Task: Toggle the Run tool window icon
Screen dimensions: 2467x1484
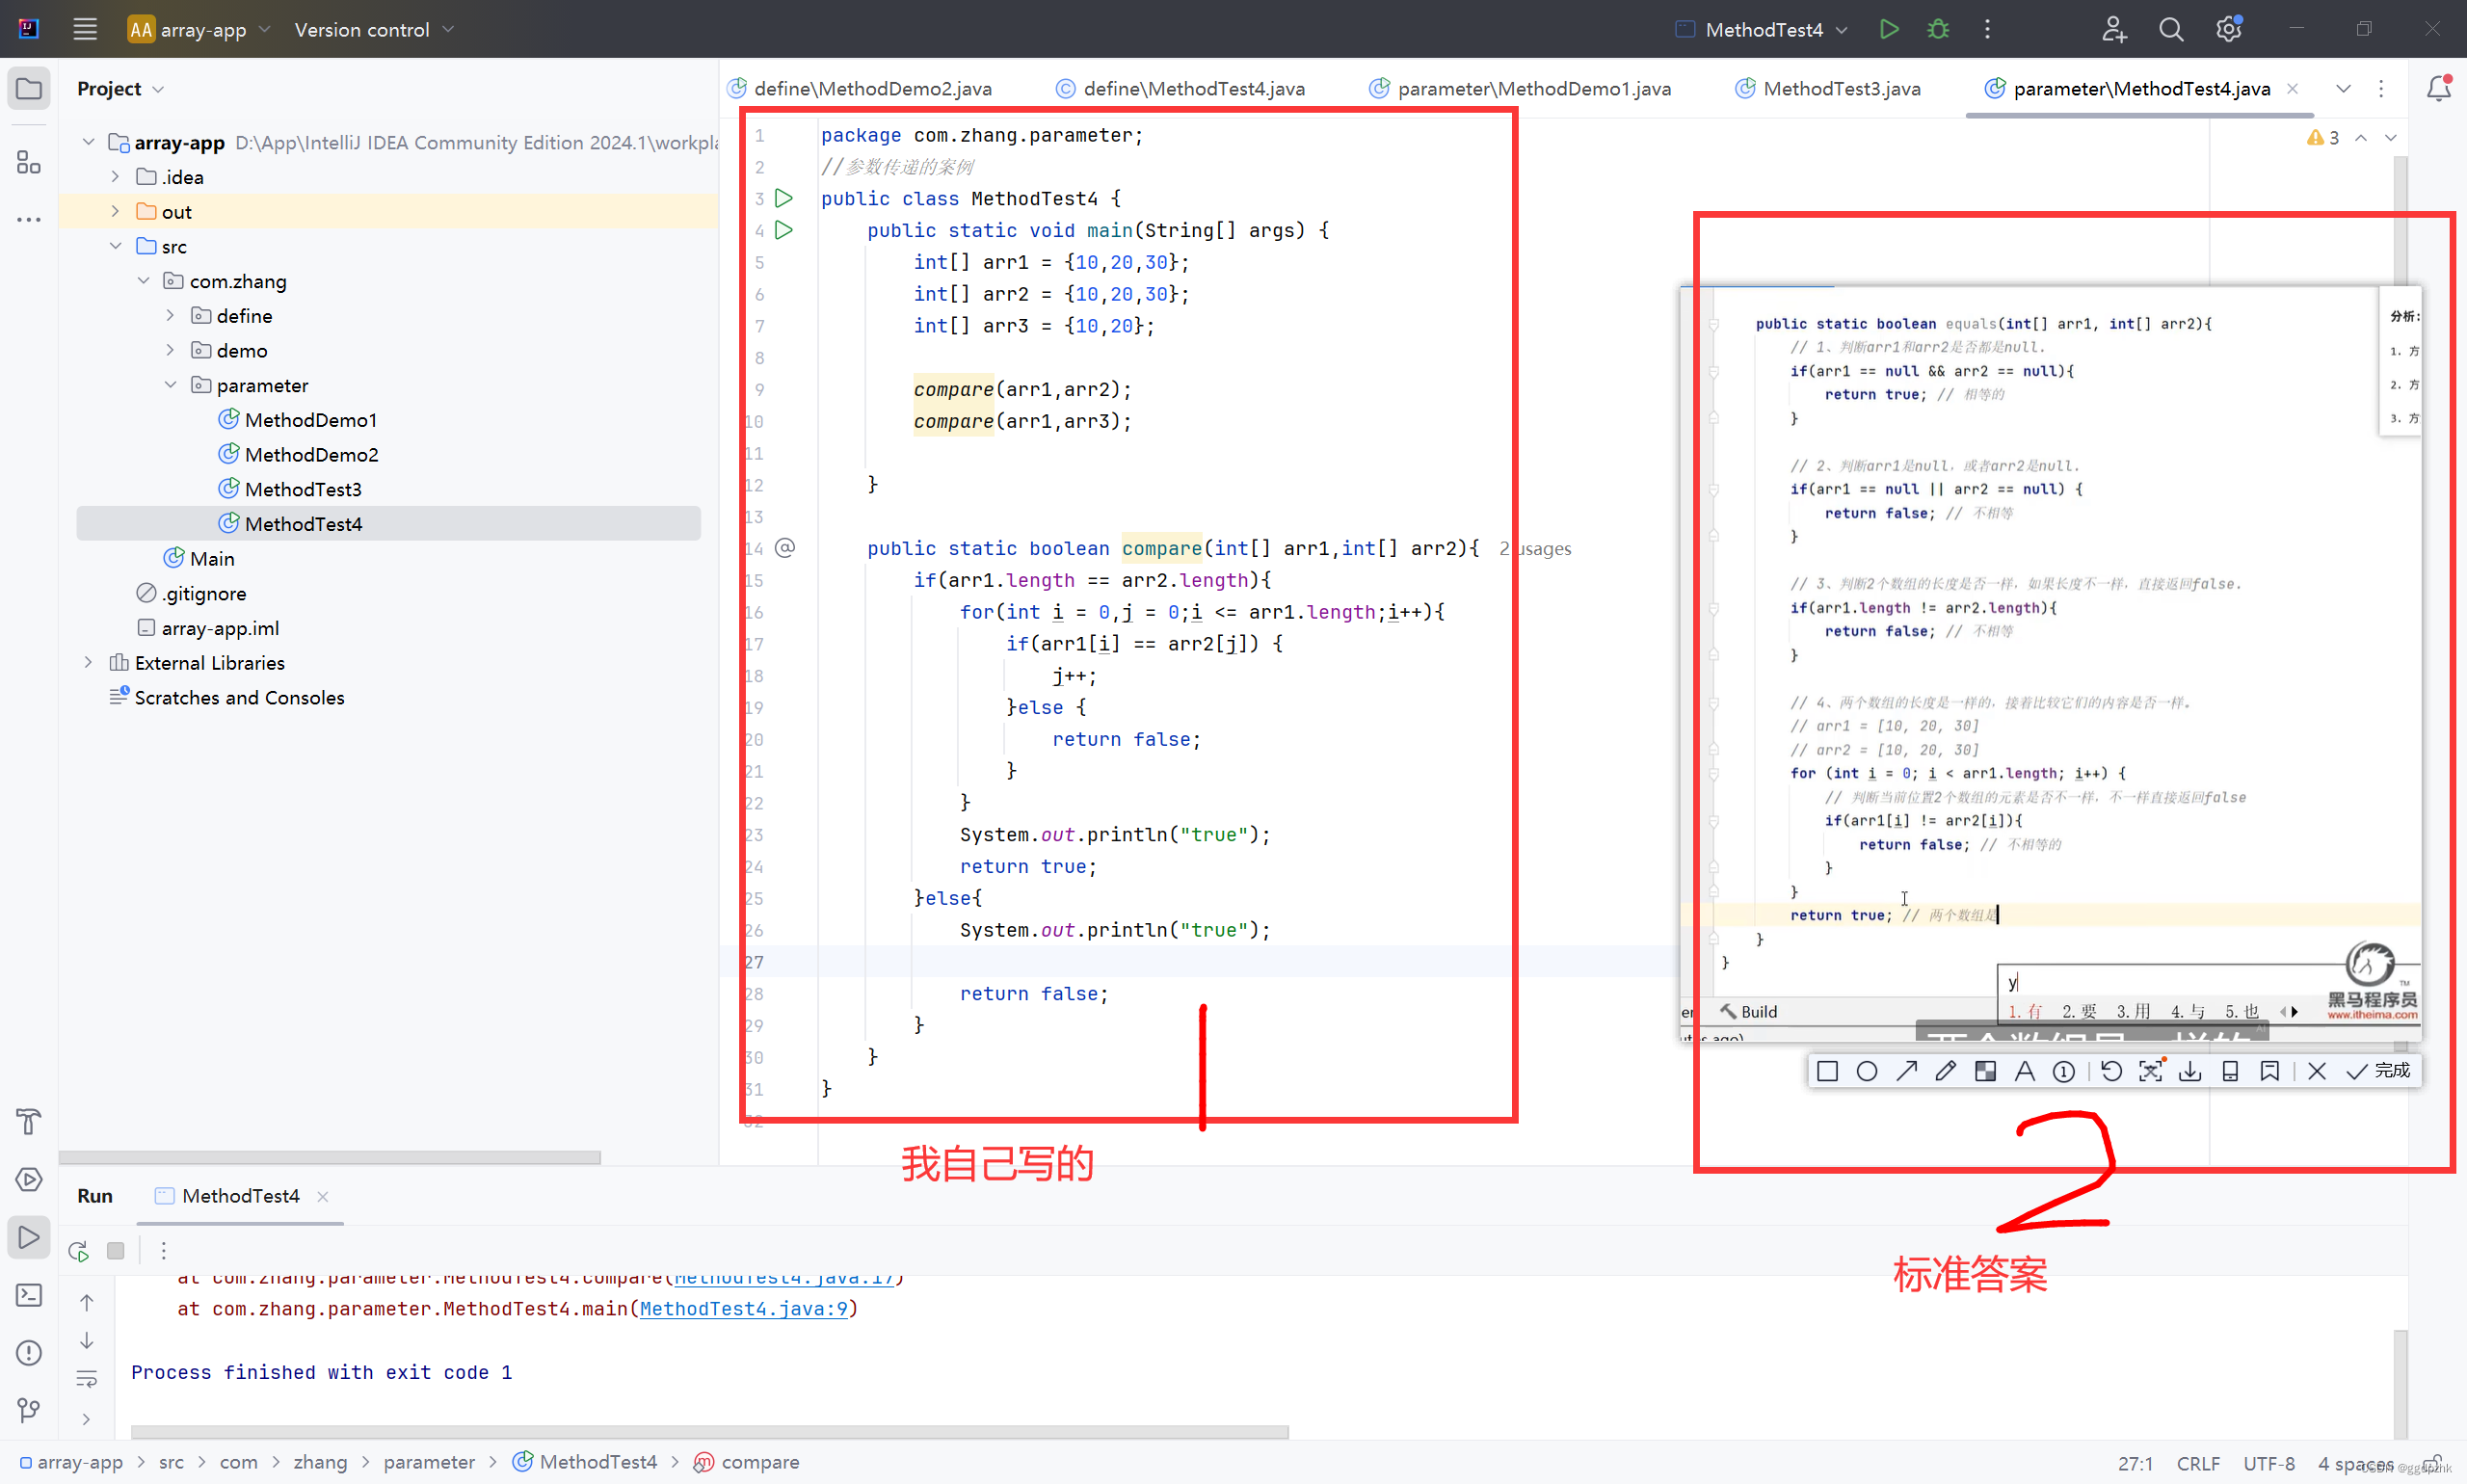Action: tap(29, 1237)
